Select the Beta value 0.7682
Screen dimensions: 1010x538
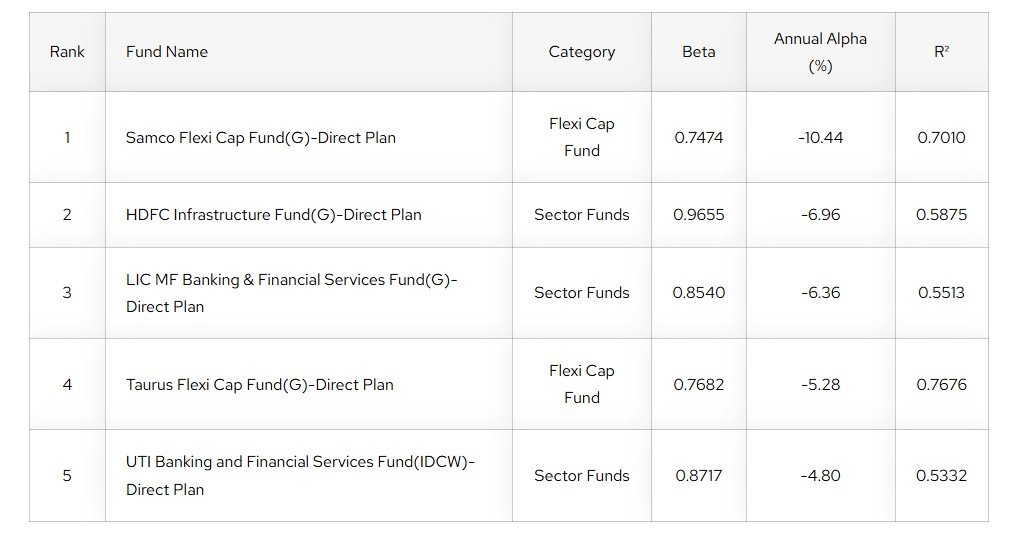point(698,385)
